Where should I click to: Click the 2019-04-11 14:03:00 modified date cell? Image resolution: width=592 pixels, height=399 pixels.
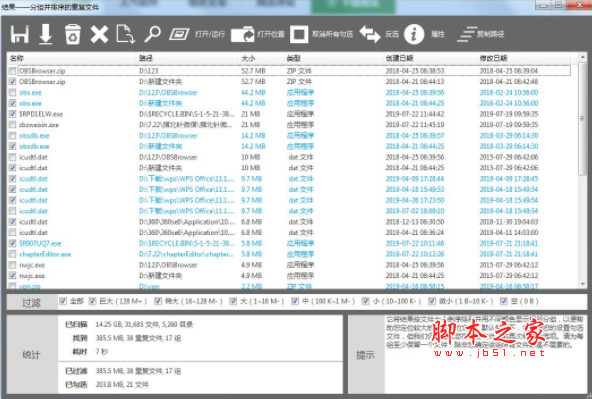[509, 233]
